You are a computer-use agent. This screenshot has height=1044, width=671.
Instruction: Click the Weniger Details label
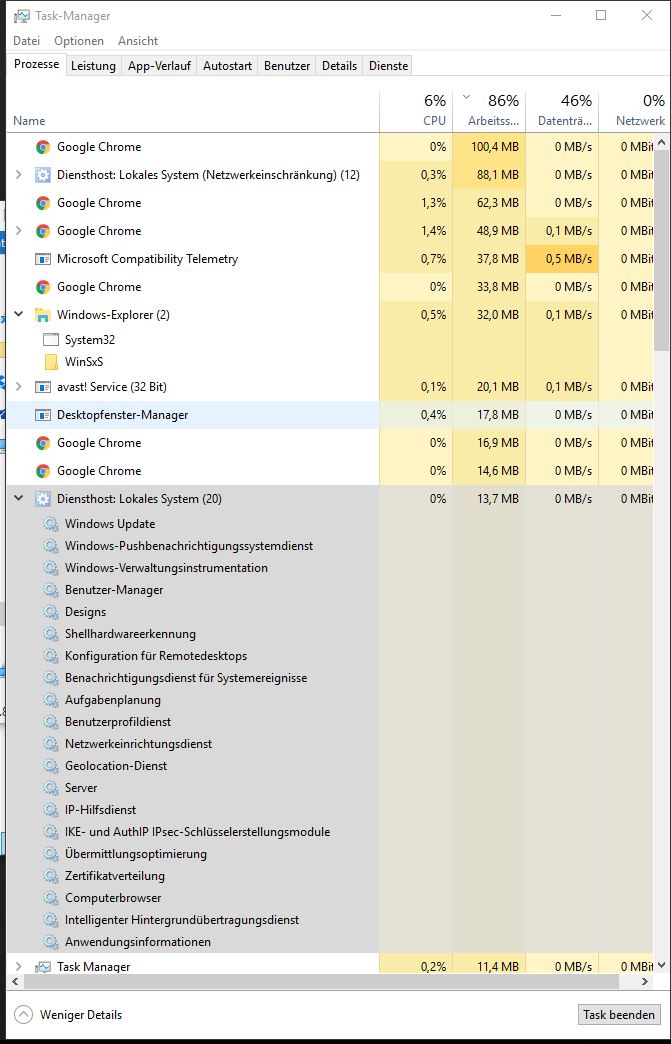pos(81,1015)
